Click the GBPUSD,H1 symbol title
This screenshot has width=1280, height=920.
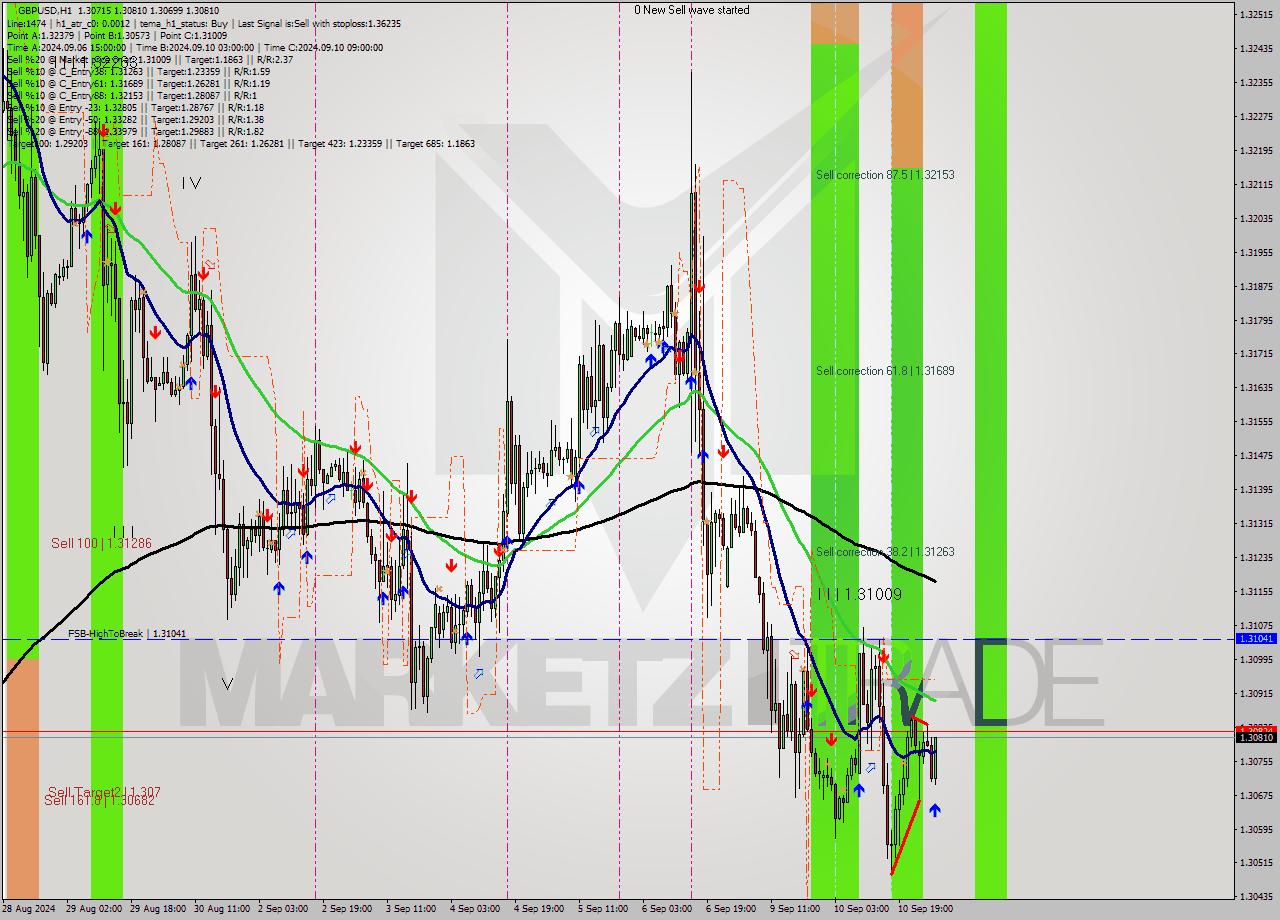(45, 10)
